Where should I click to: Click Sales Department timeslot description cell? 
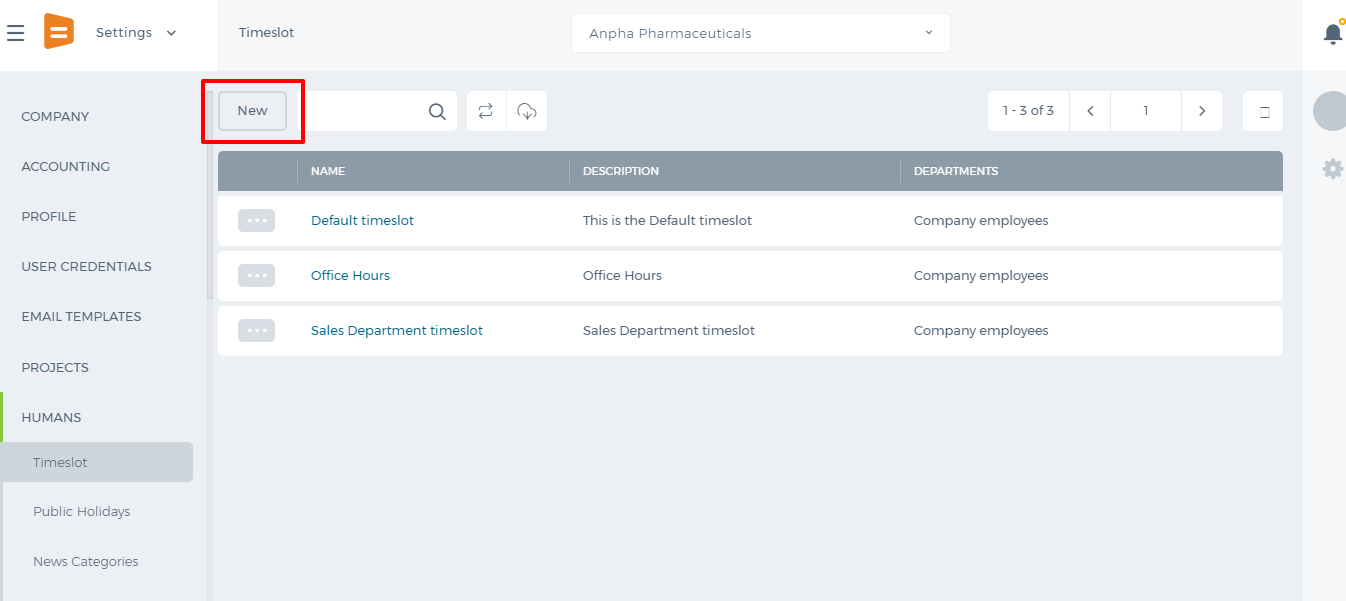coord(669,330)
